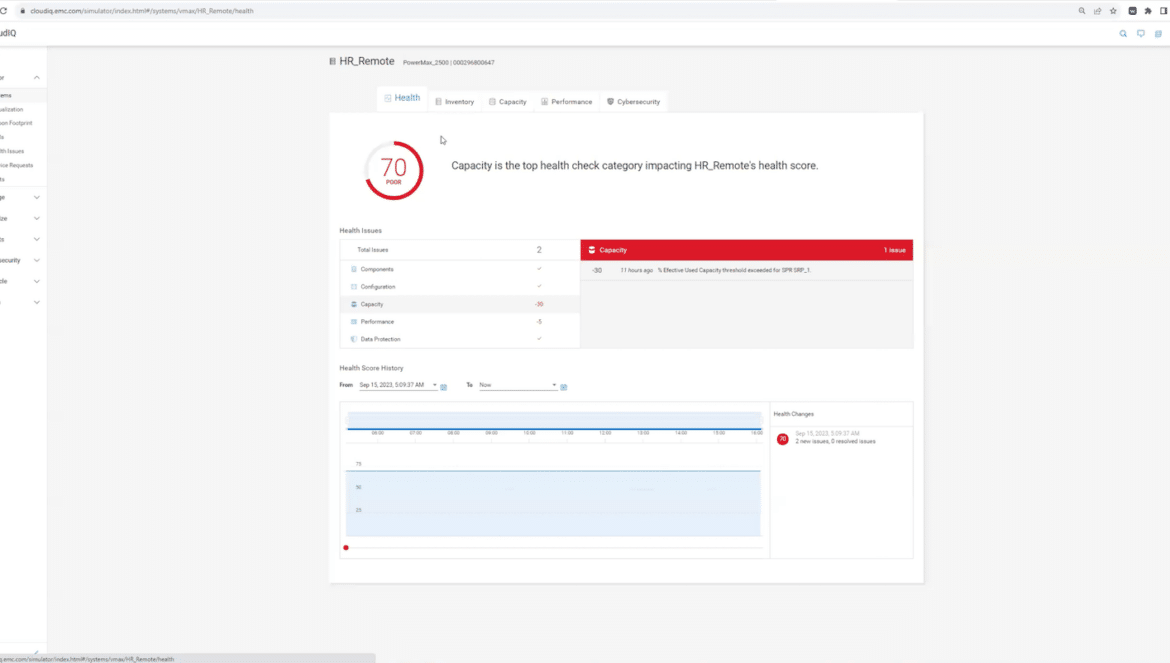Click the browser share page icon
1170x663 pixels.
click(1098, 11)
